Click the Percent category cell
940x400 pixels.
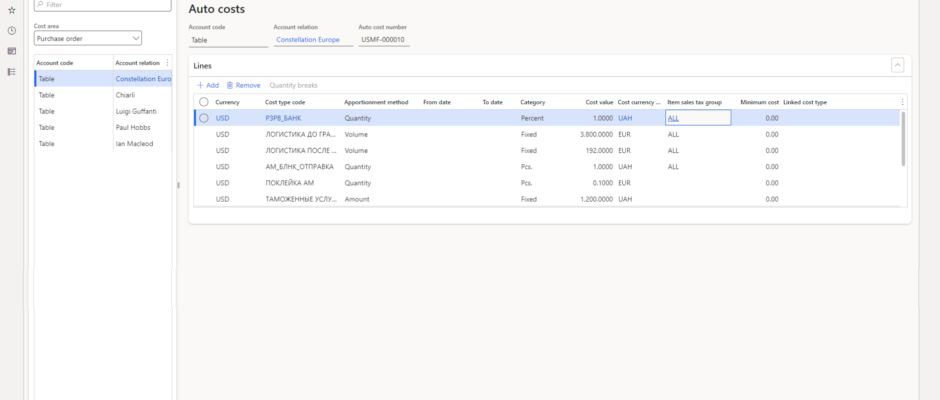pyautogui.click(x=532, y=118)
